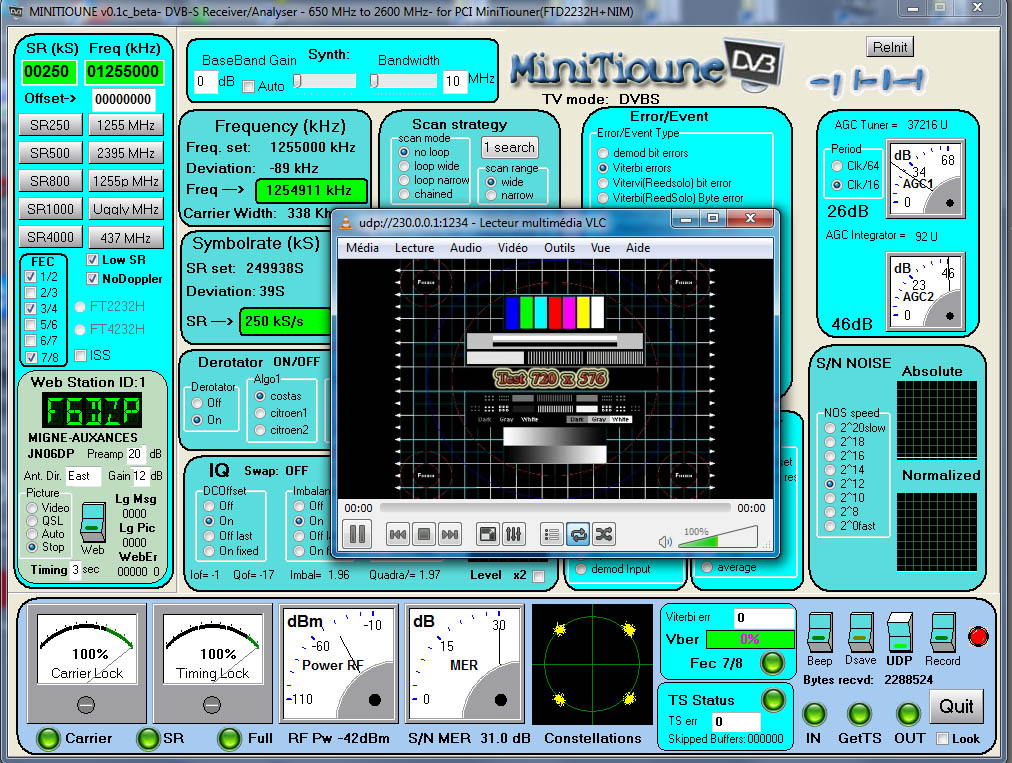1012x763 pixels.
Task: Click the MER dB meter
Action: [463, 664]
